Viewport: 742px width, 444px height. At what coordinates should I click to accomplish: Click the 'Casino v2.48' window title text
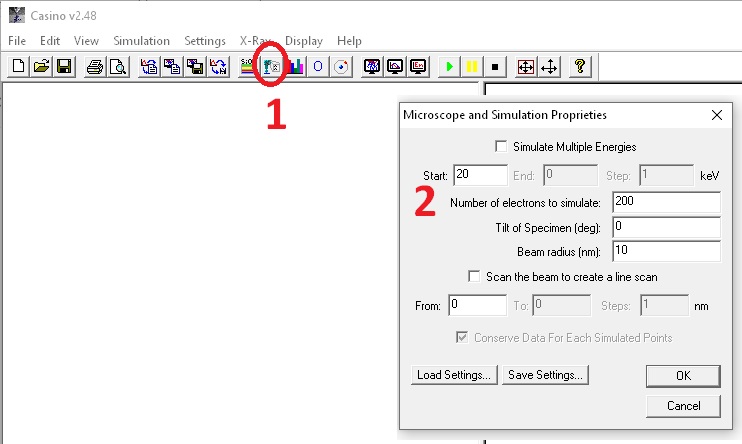[x=63, y=16]
